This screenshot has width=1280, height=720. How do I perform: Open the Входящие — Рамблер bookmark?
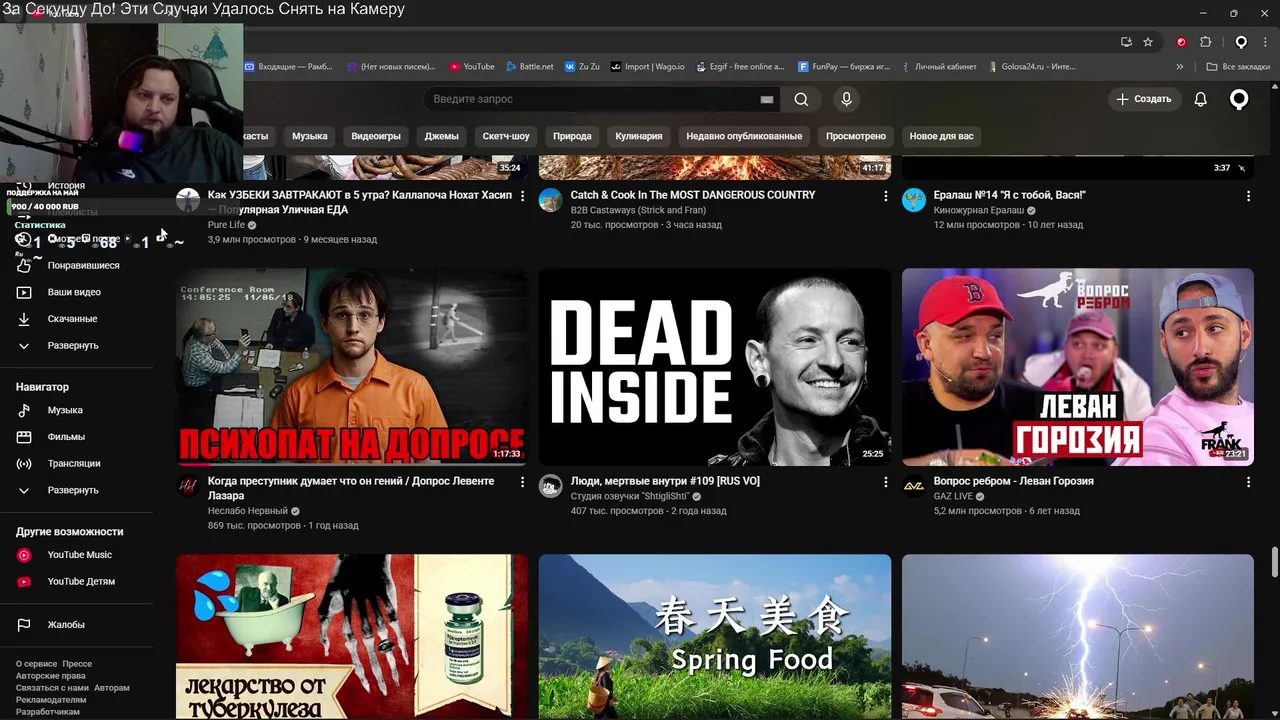289,67
